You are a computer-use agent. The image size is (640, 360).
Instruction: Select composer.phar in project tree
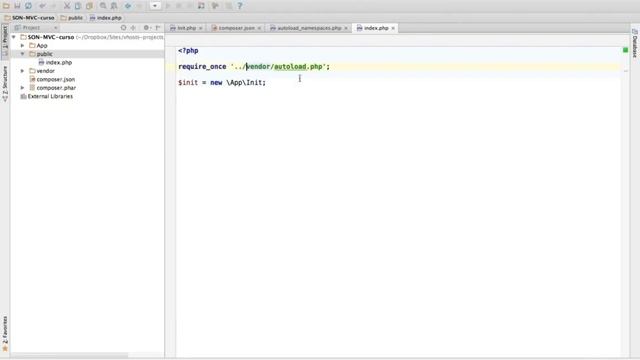(53, 88)
